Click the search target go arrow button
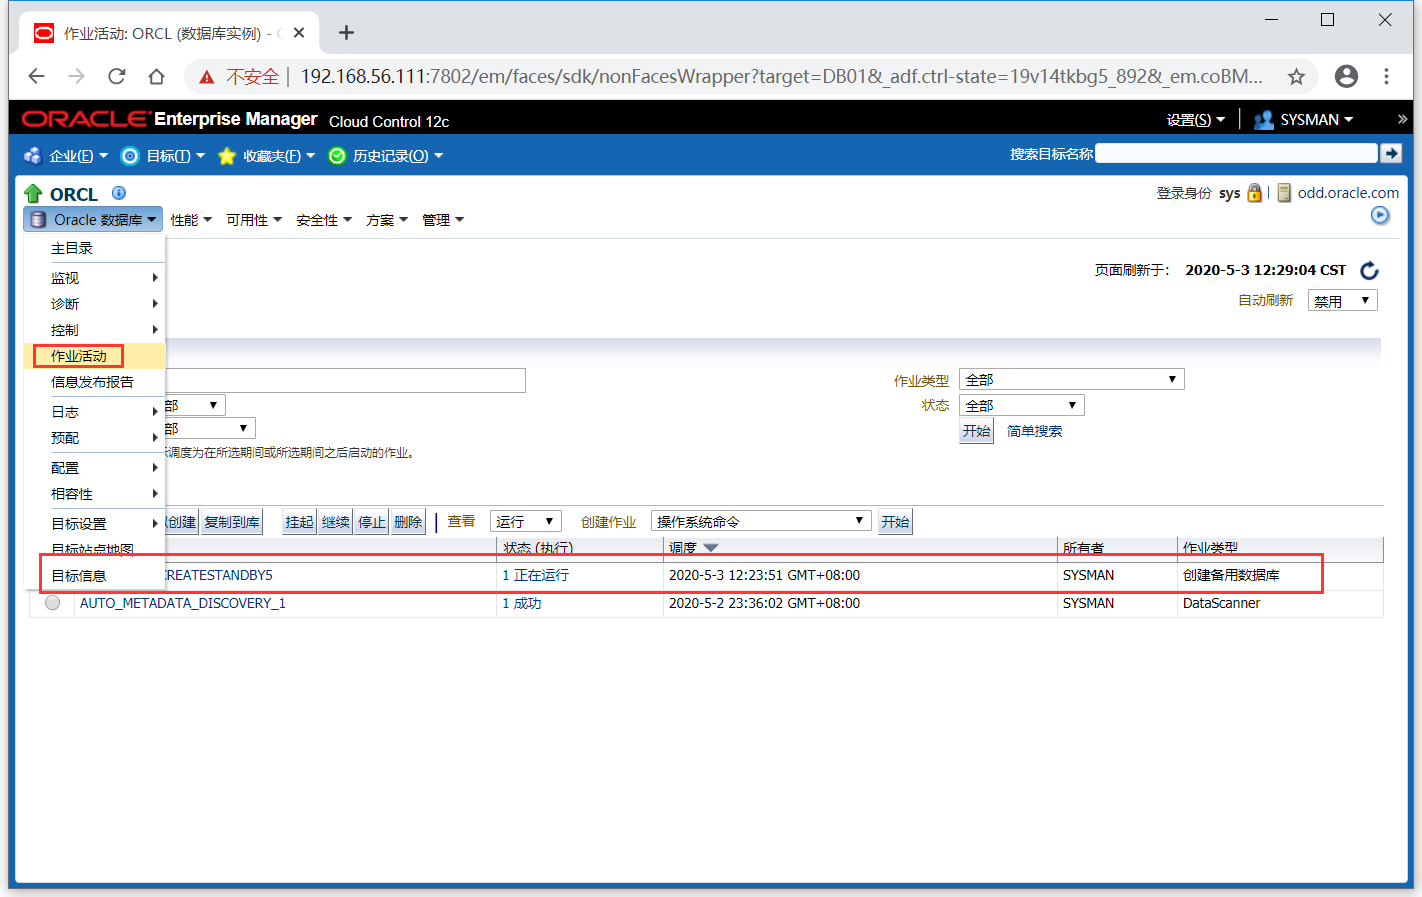 tap(1391, 153)
